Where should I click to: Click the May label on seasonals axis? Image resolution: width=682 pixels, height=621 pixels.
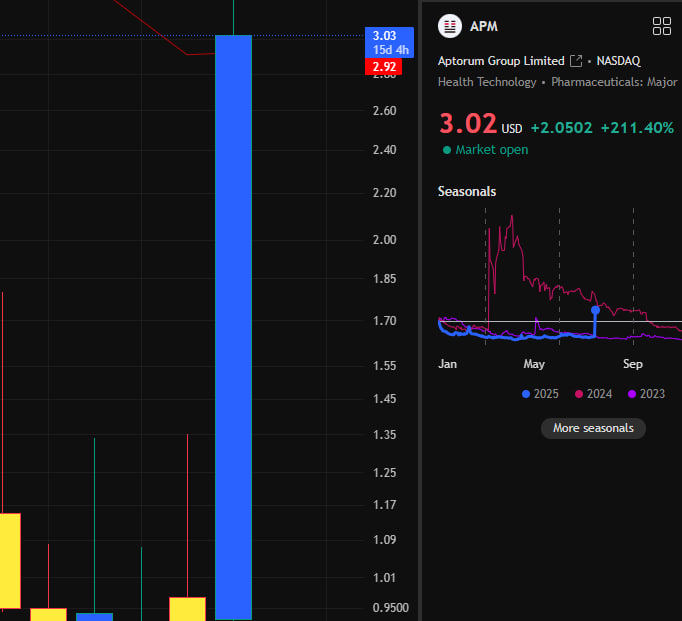click(x=534, y=364)
